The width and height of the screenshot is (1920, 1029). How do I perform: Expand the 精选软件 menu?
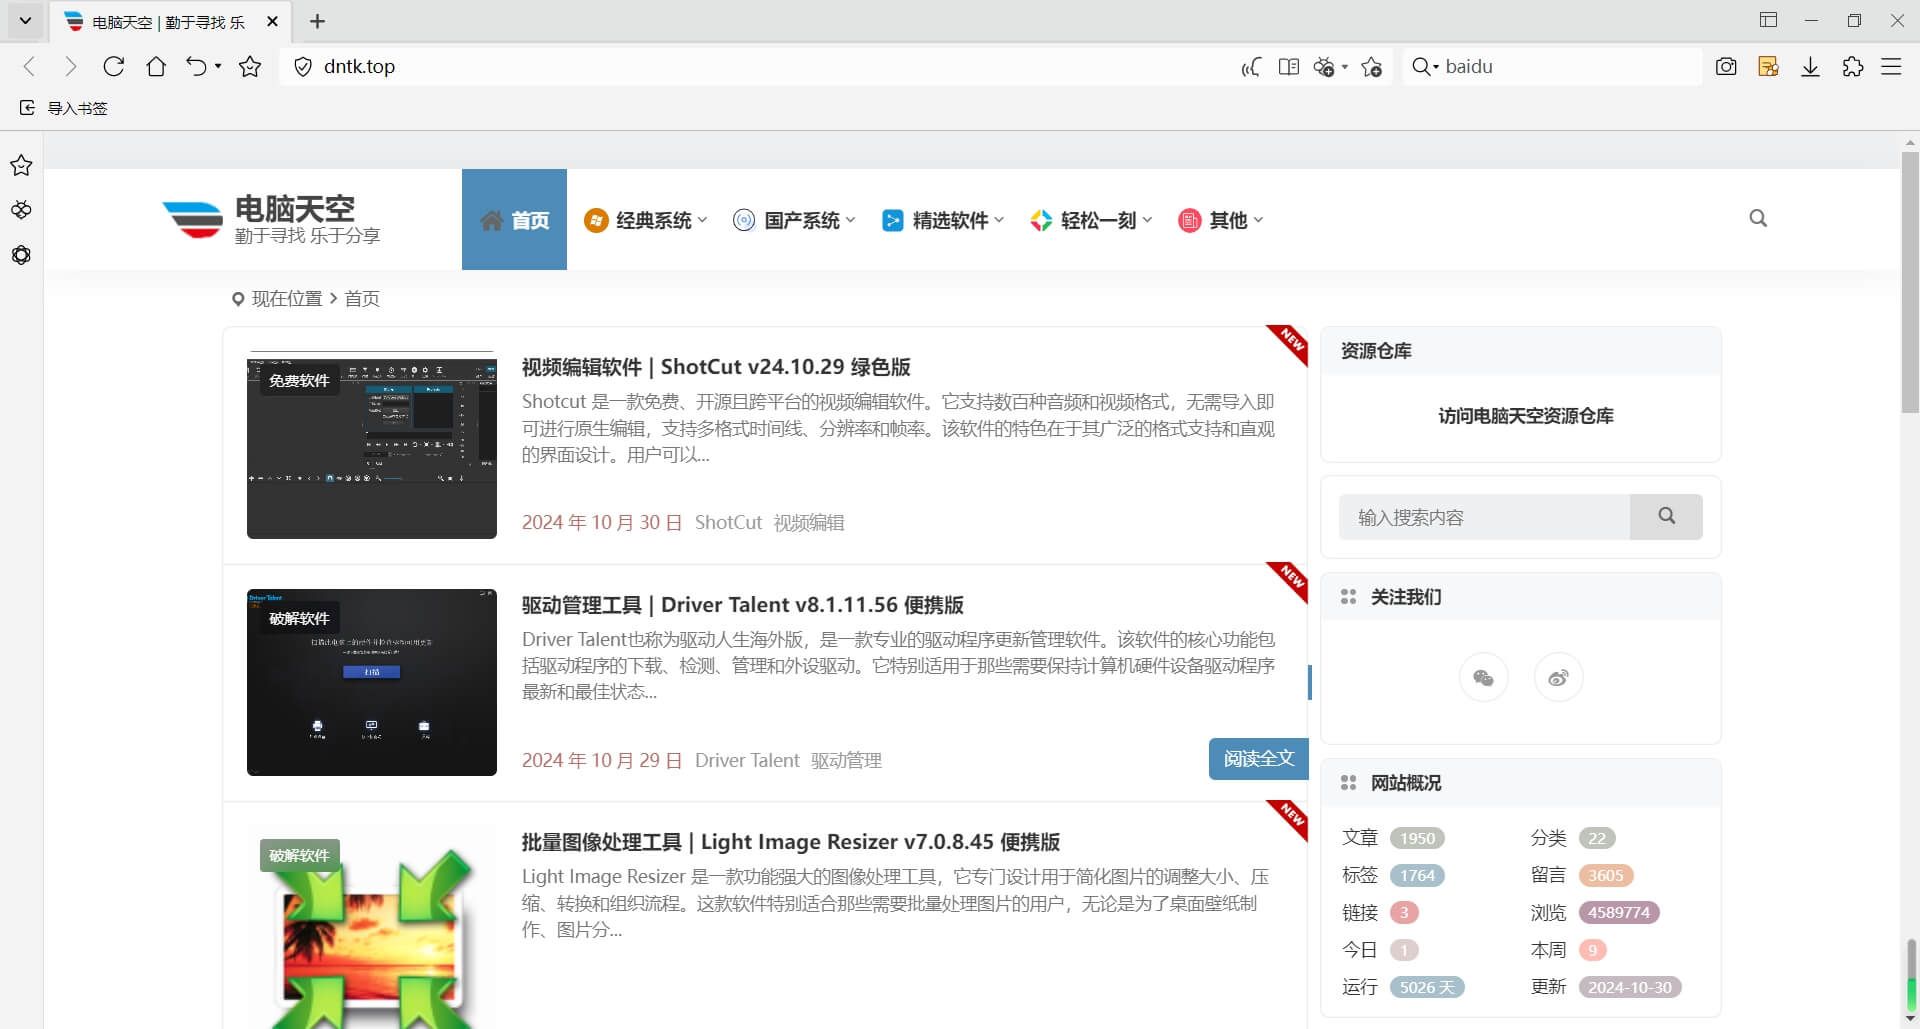tap(943, 220)
